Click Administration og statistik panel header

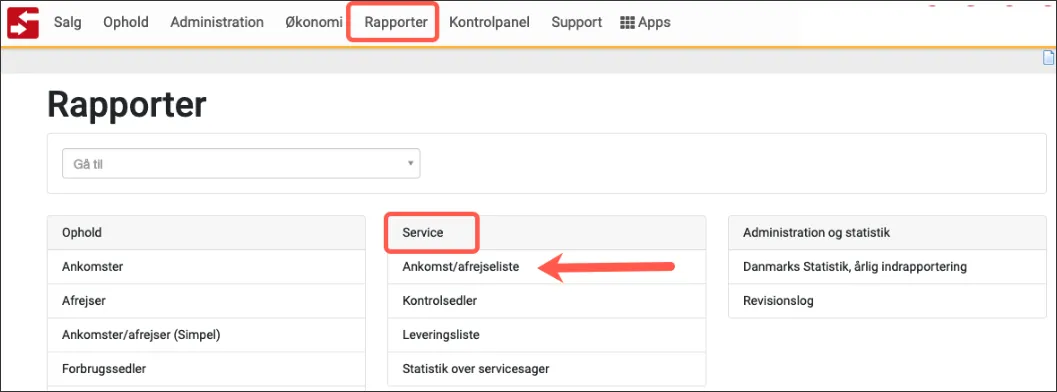[x=887, y=232]
